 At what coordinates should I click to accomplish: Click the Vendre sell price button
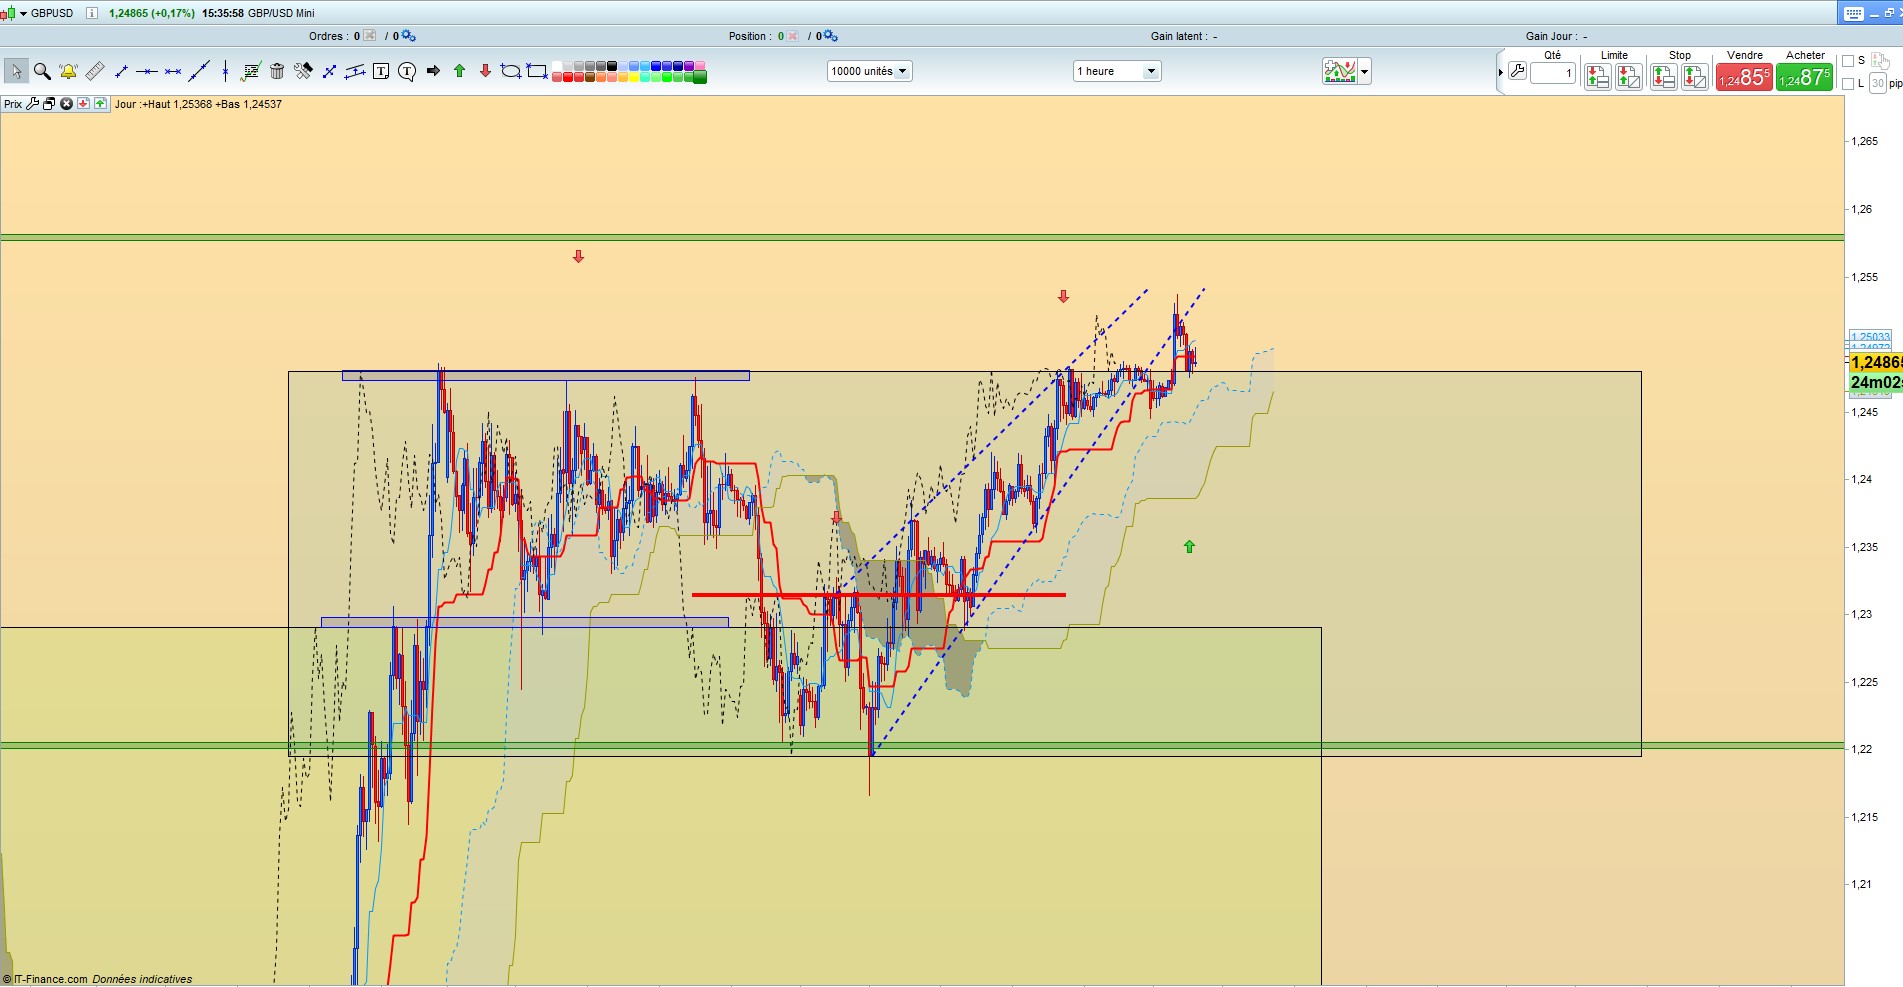pos(1744,77)
